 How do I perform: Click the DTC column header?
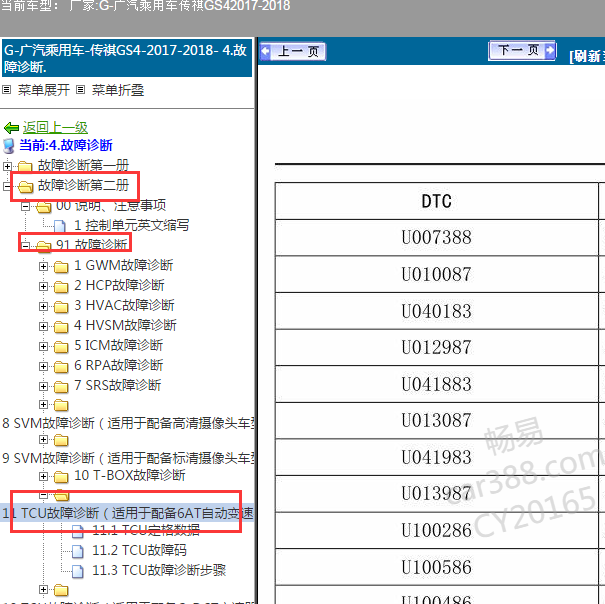(x=436, y=201)
